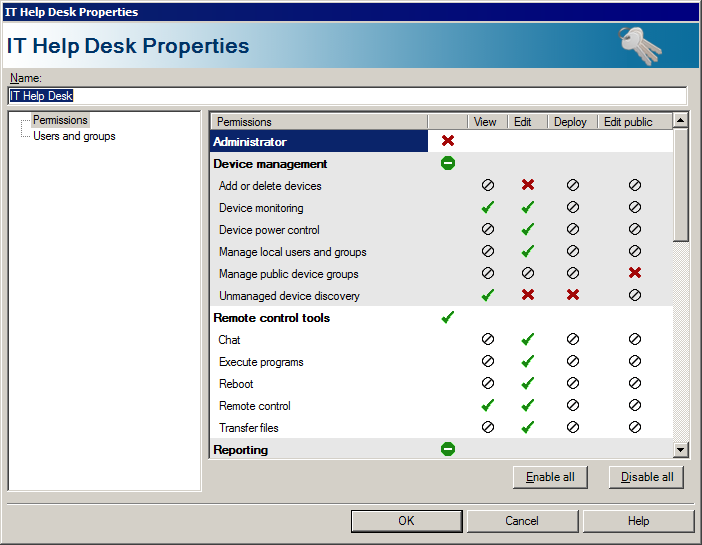Screen dimensions: 702x545
Task: Toggle View permission for Device monitoring
Action: 488,208
